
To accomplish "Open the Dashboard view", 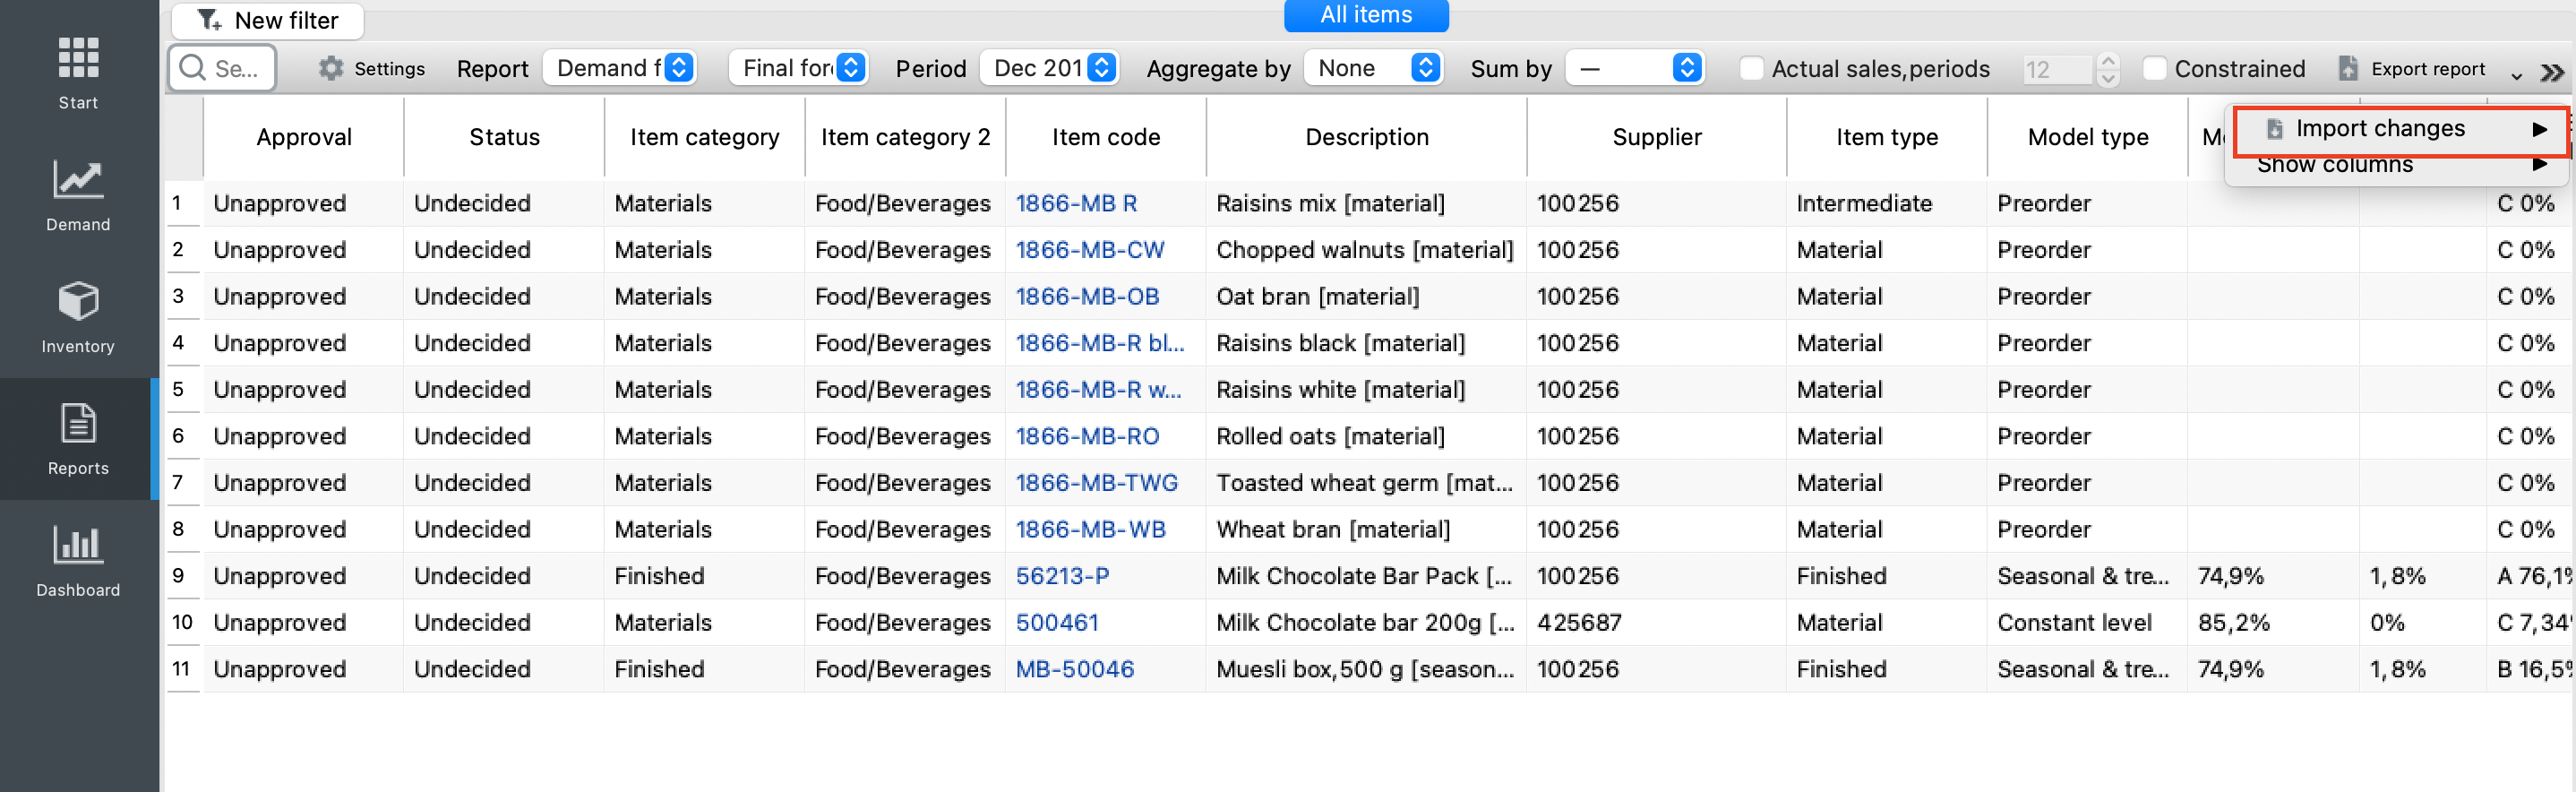I will click(78, 561).
